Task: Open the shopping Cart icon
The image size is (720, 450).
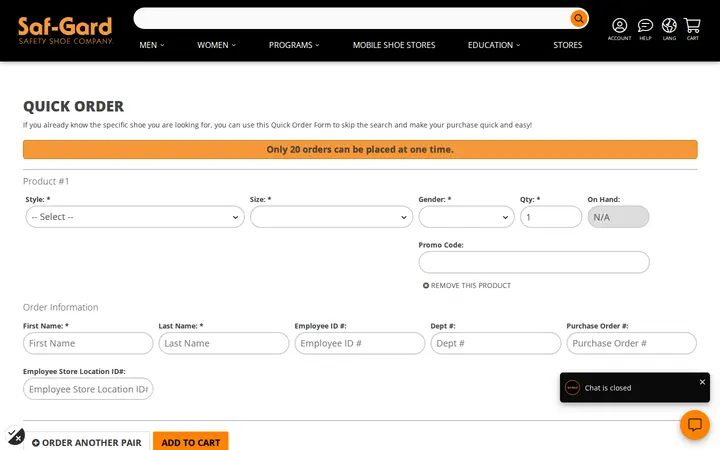Action: [x=692, y=29]
